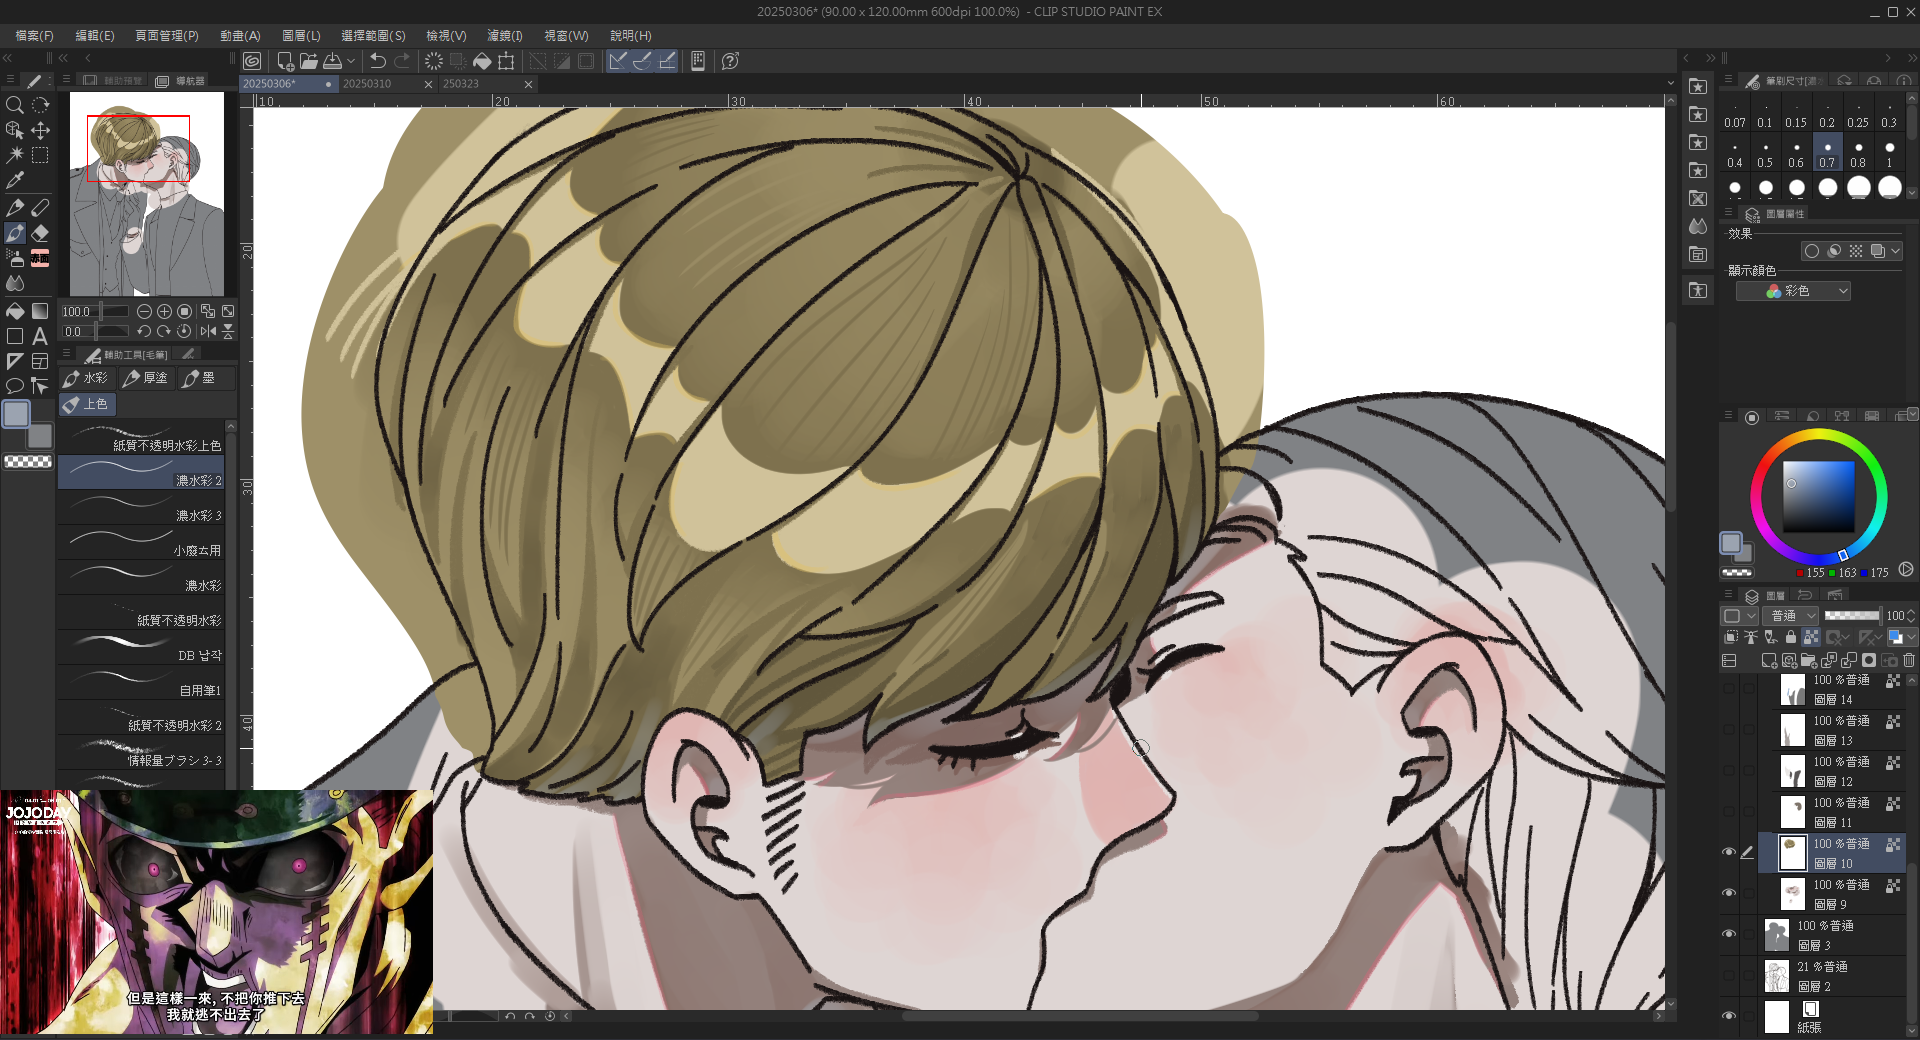
Task: Hide layer 10 with eye icon
Action: point(1729,852)
